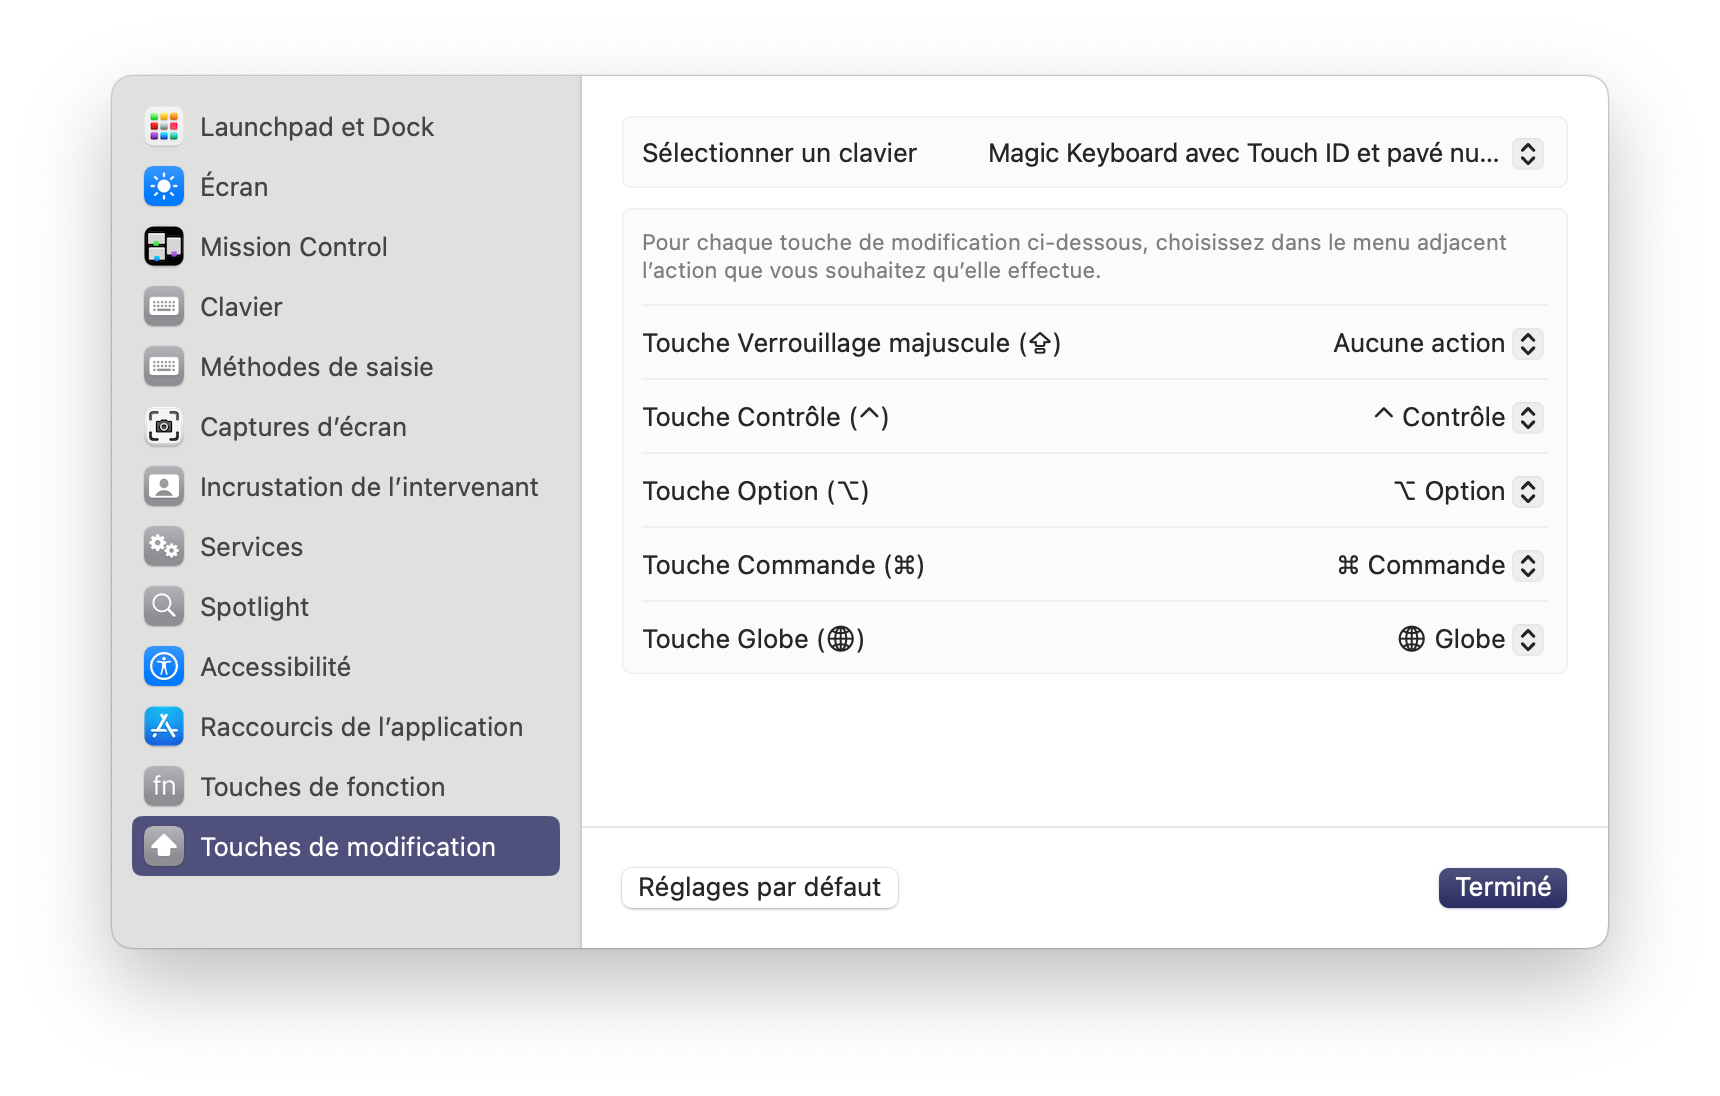Click the Réglages par défaut button
Viewport: 1720px width, 1096px height.
pos(760,888)
